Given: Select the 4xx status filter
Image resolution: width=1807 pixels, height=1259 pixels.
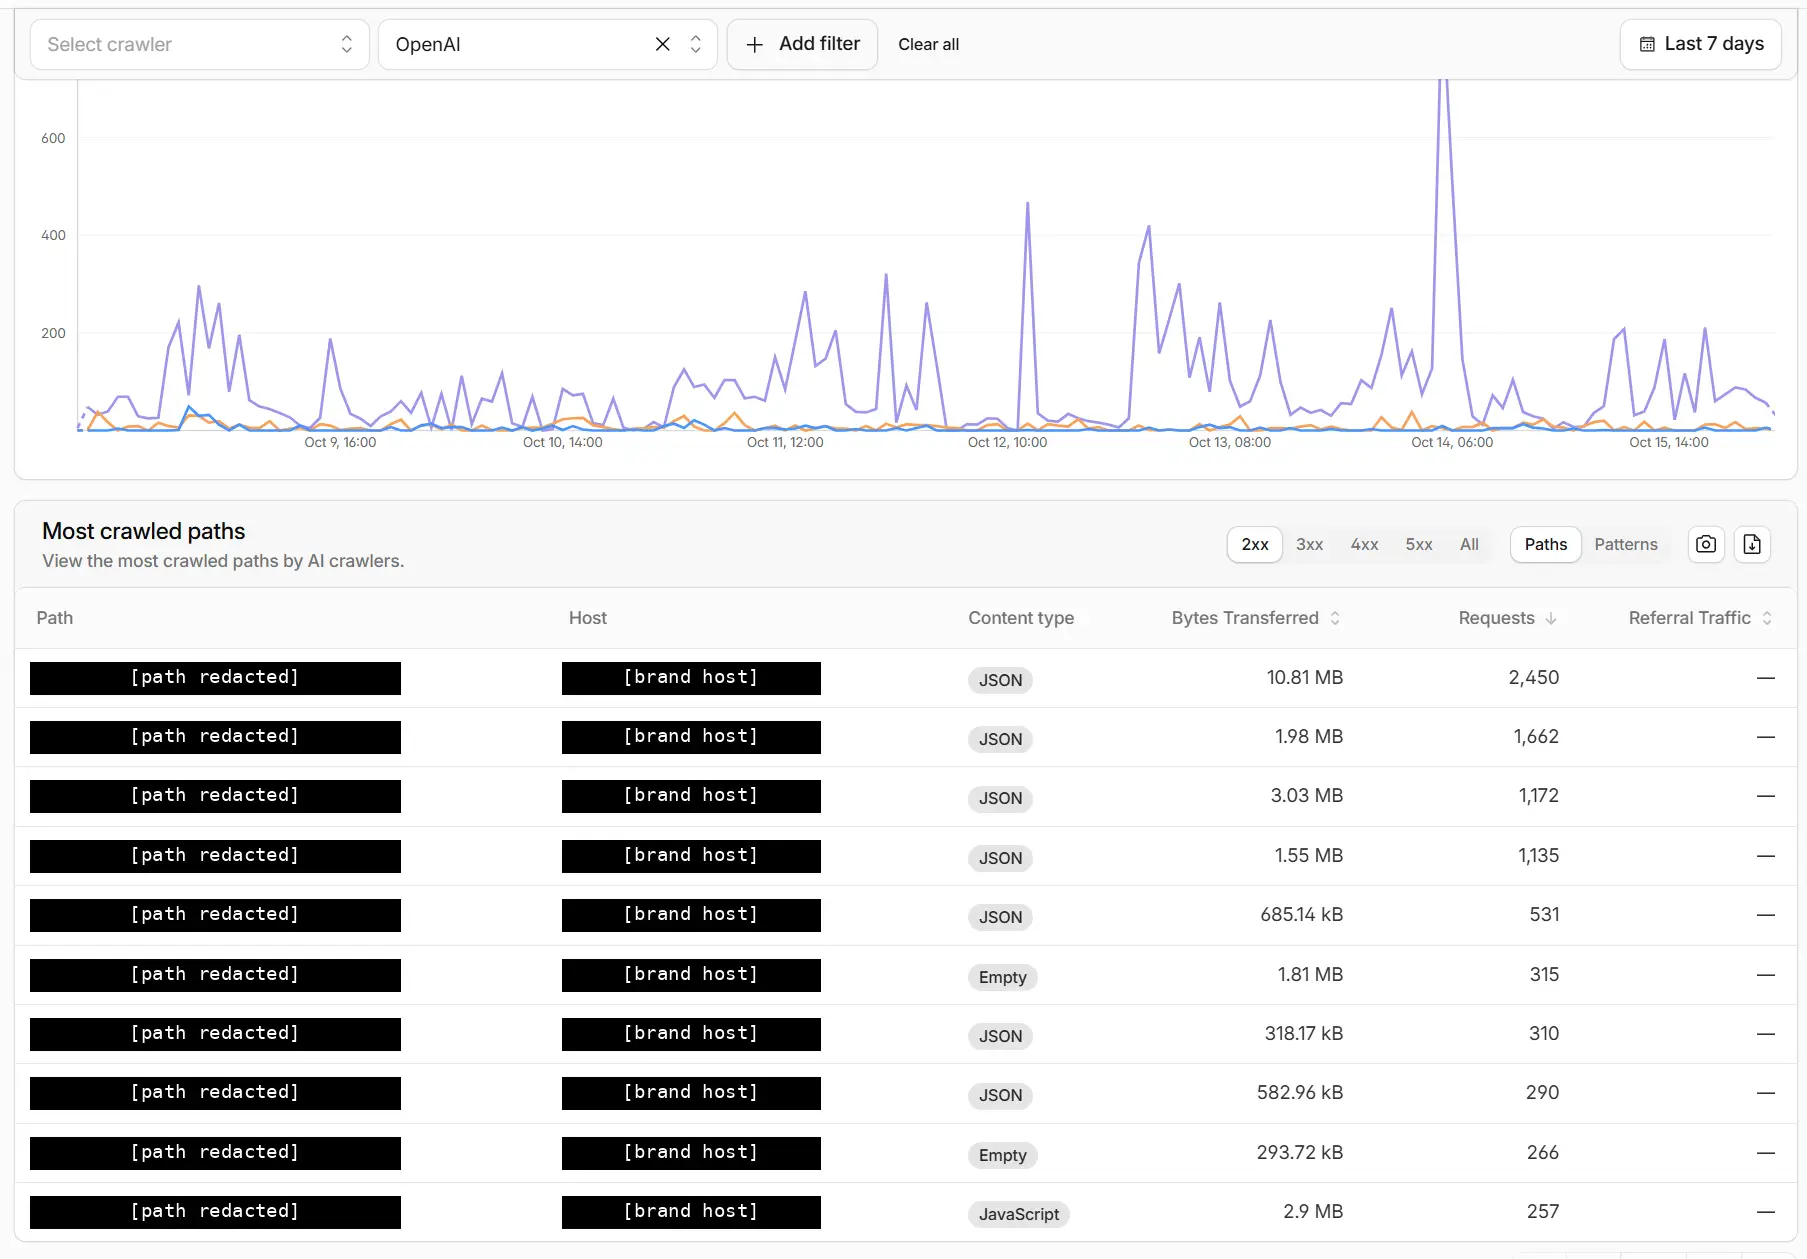Looking at the screenshot, I should coord(1364,544).
